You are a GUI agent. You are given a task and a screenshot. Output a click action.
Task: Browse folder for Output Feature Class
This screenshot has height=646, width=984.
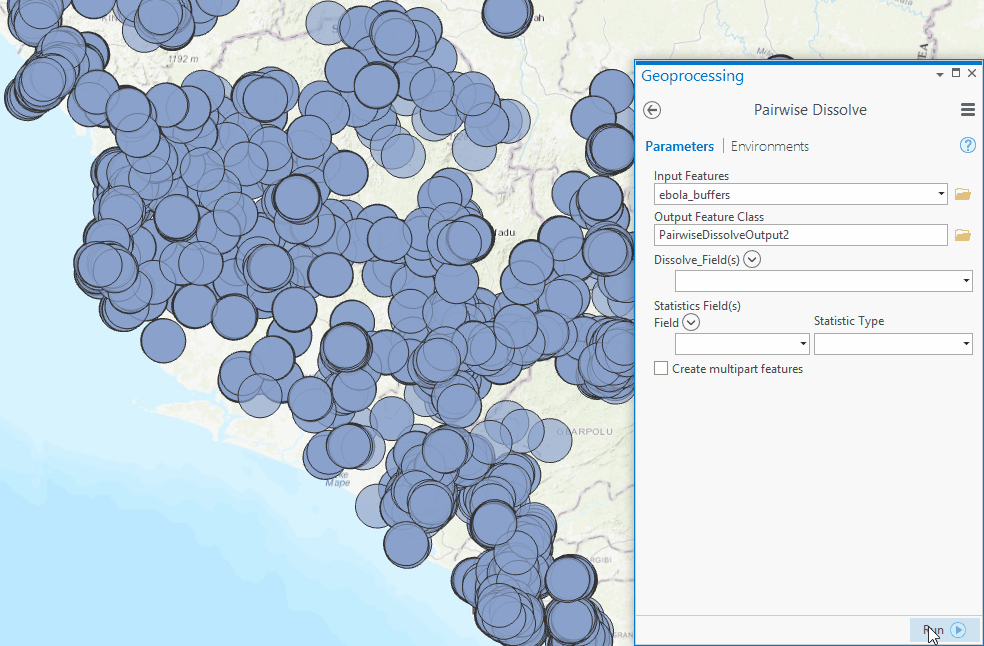(963, 235)
